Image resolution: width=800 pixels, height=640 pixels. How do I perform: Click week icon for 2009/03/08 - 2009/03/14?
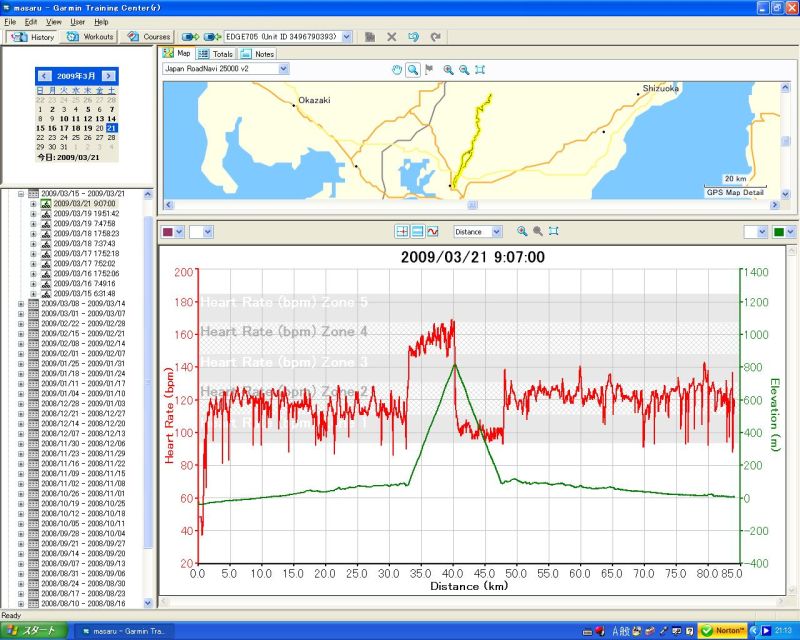[33, 304]
